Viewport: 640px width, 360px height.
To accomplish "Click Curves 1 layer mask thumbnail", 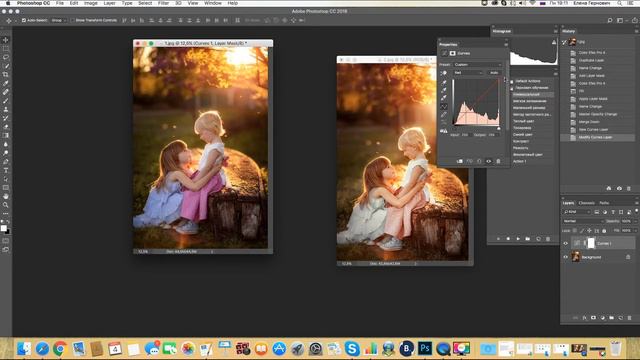I will pyautogui.click(x=591, y=243).
